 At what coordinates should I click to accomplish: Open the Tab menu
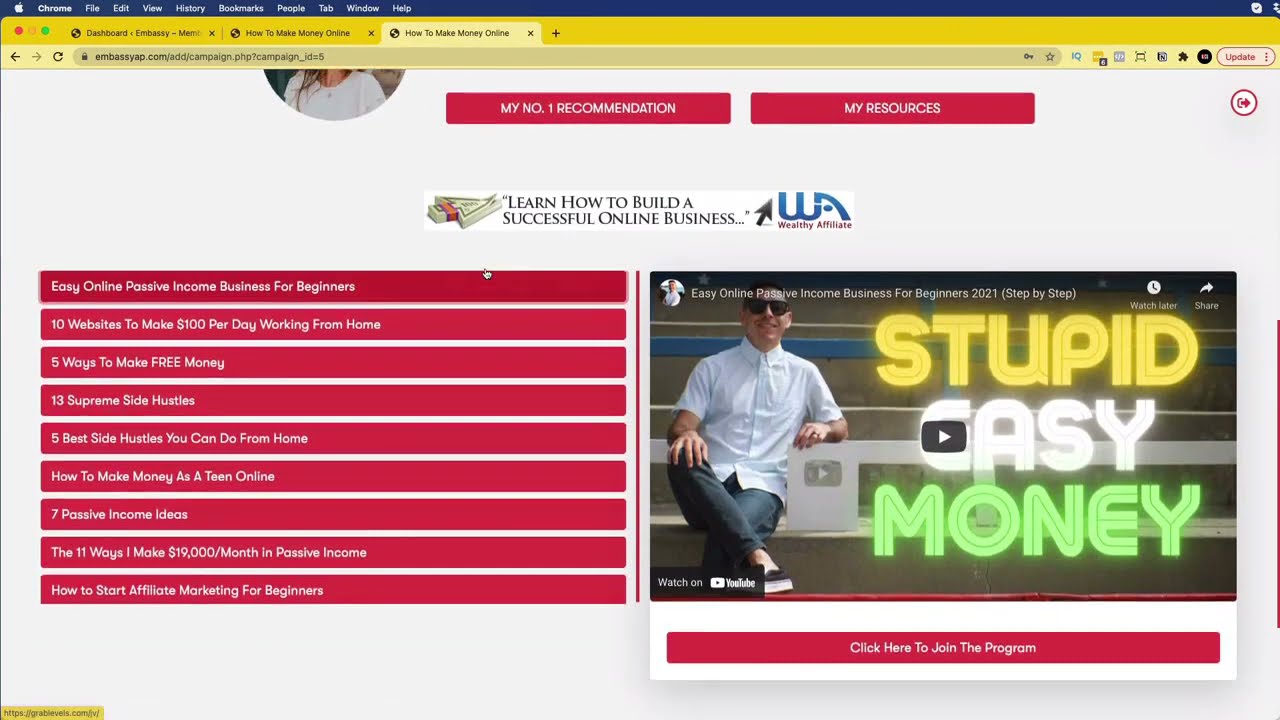326,8
